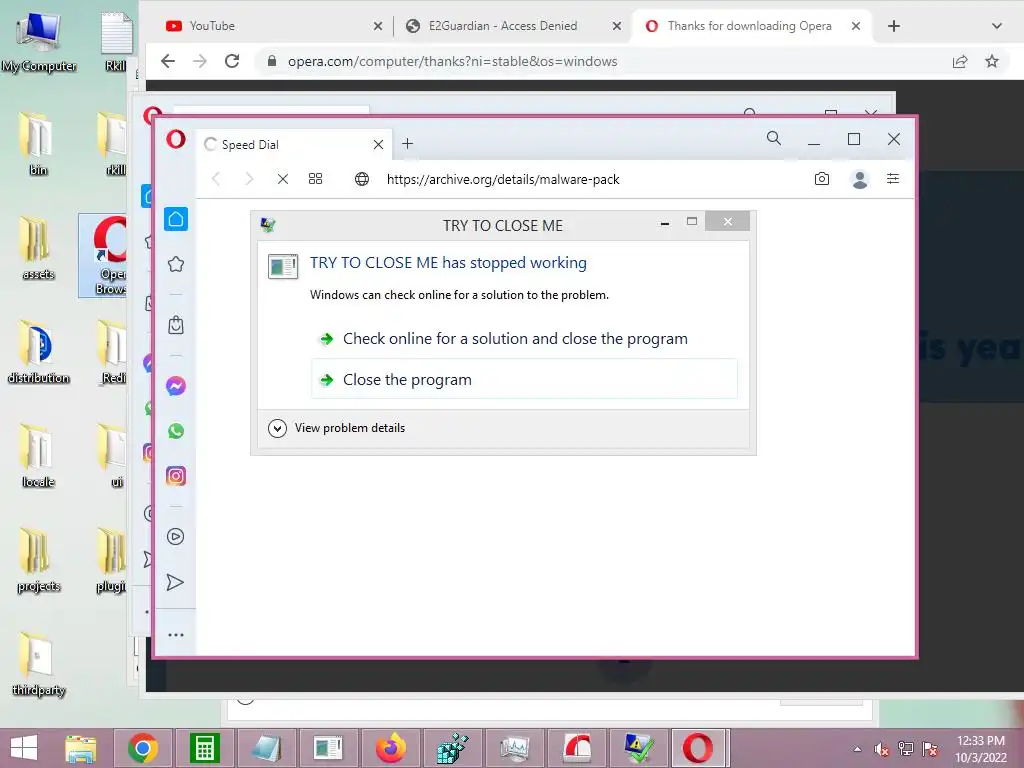Open File Explorer from taskbar

pyautogui.click(x=80, y=748)
